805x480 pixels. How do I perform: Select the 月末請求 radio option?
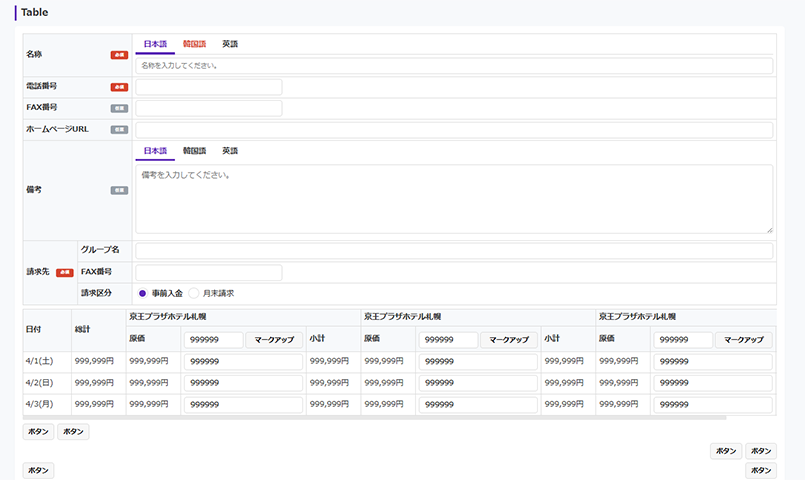point(194,293)
